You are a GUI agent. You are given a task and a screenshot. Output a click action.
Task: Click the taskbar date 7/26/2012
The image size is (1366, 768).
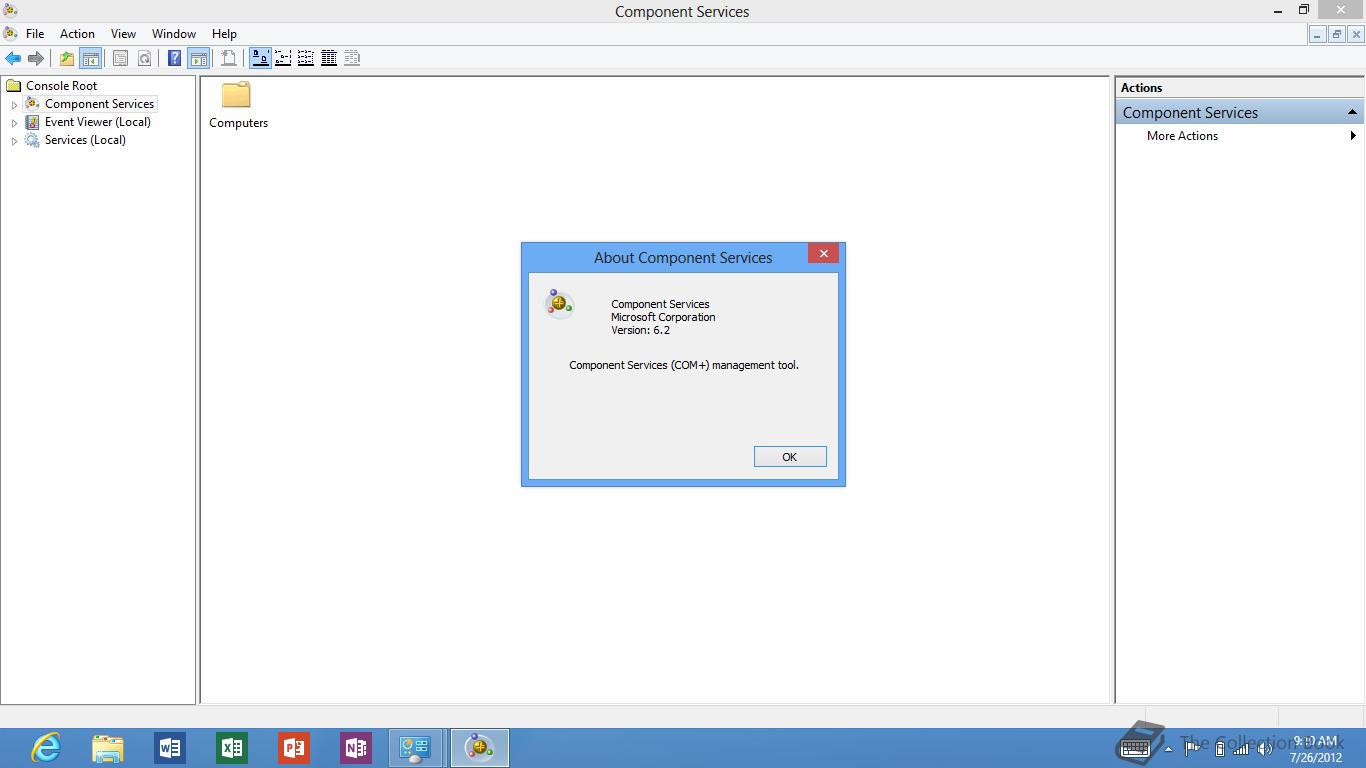pos(1316,758)
